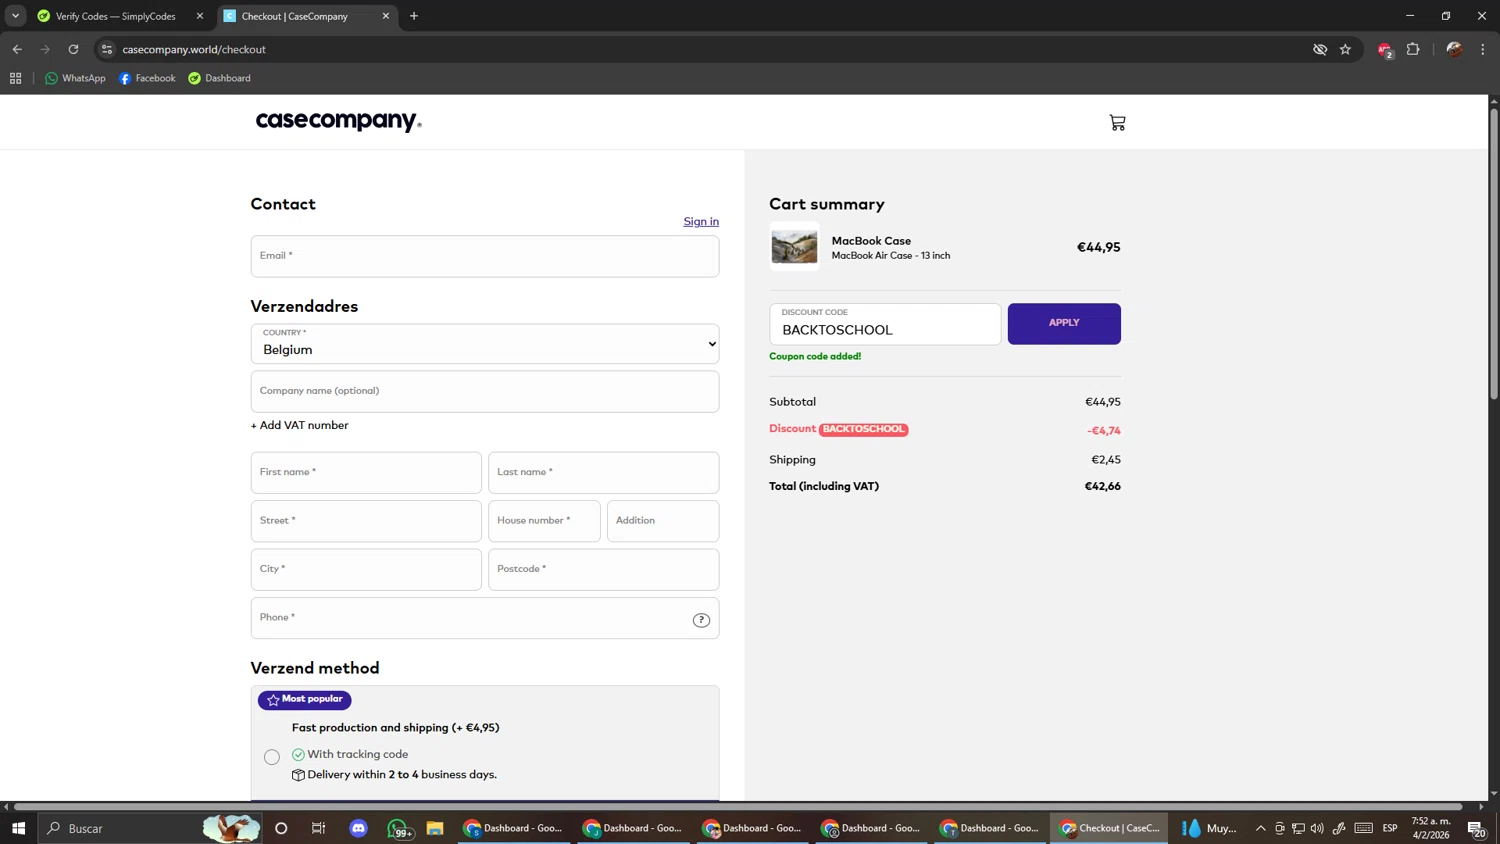Open the Chrome three-dot menu

[1483, 49]
